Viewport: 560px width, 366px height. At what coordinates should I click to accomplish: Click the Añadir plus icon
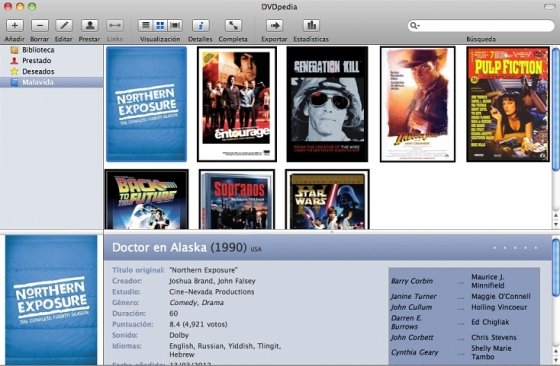(15, 25)
